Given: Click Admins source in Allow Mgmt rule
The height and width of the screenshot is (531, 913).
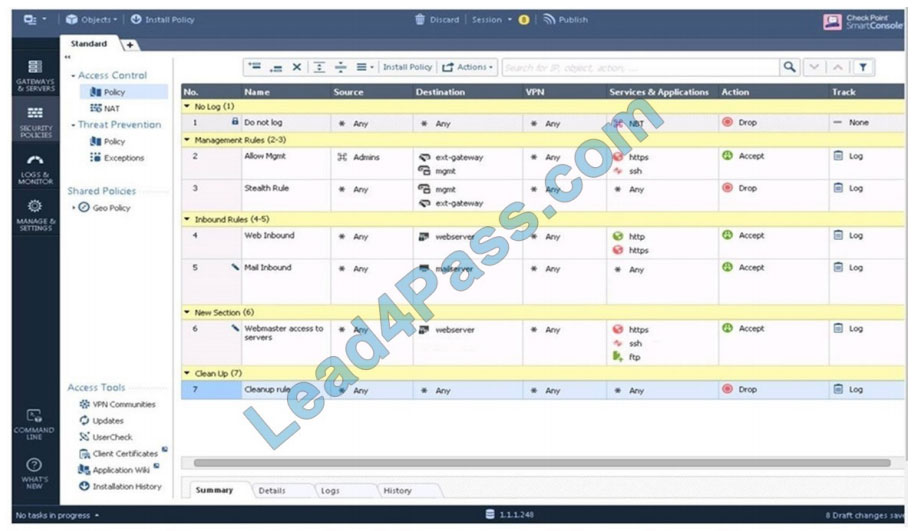Looking at the screenshot, I should click(x=359, y=157).
